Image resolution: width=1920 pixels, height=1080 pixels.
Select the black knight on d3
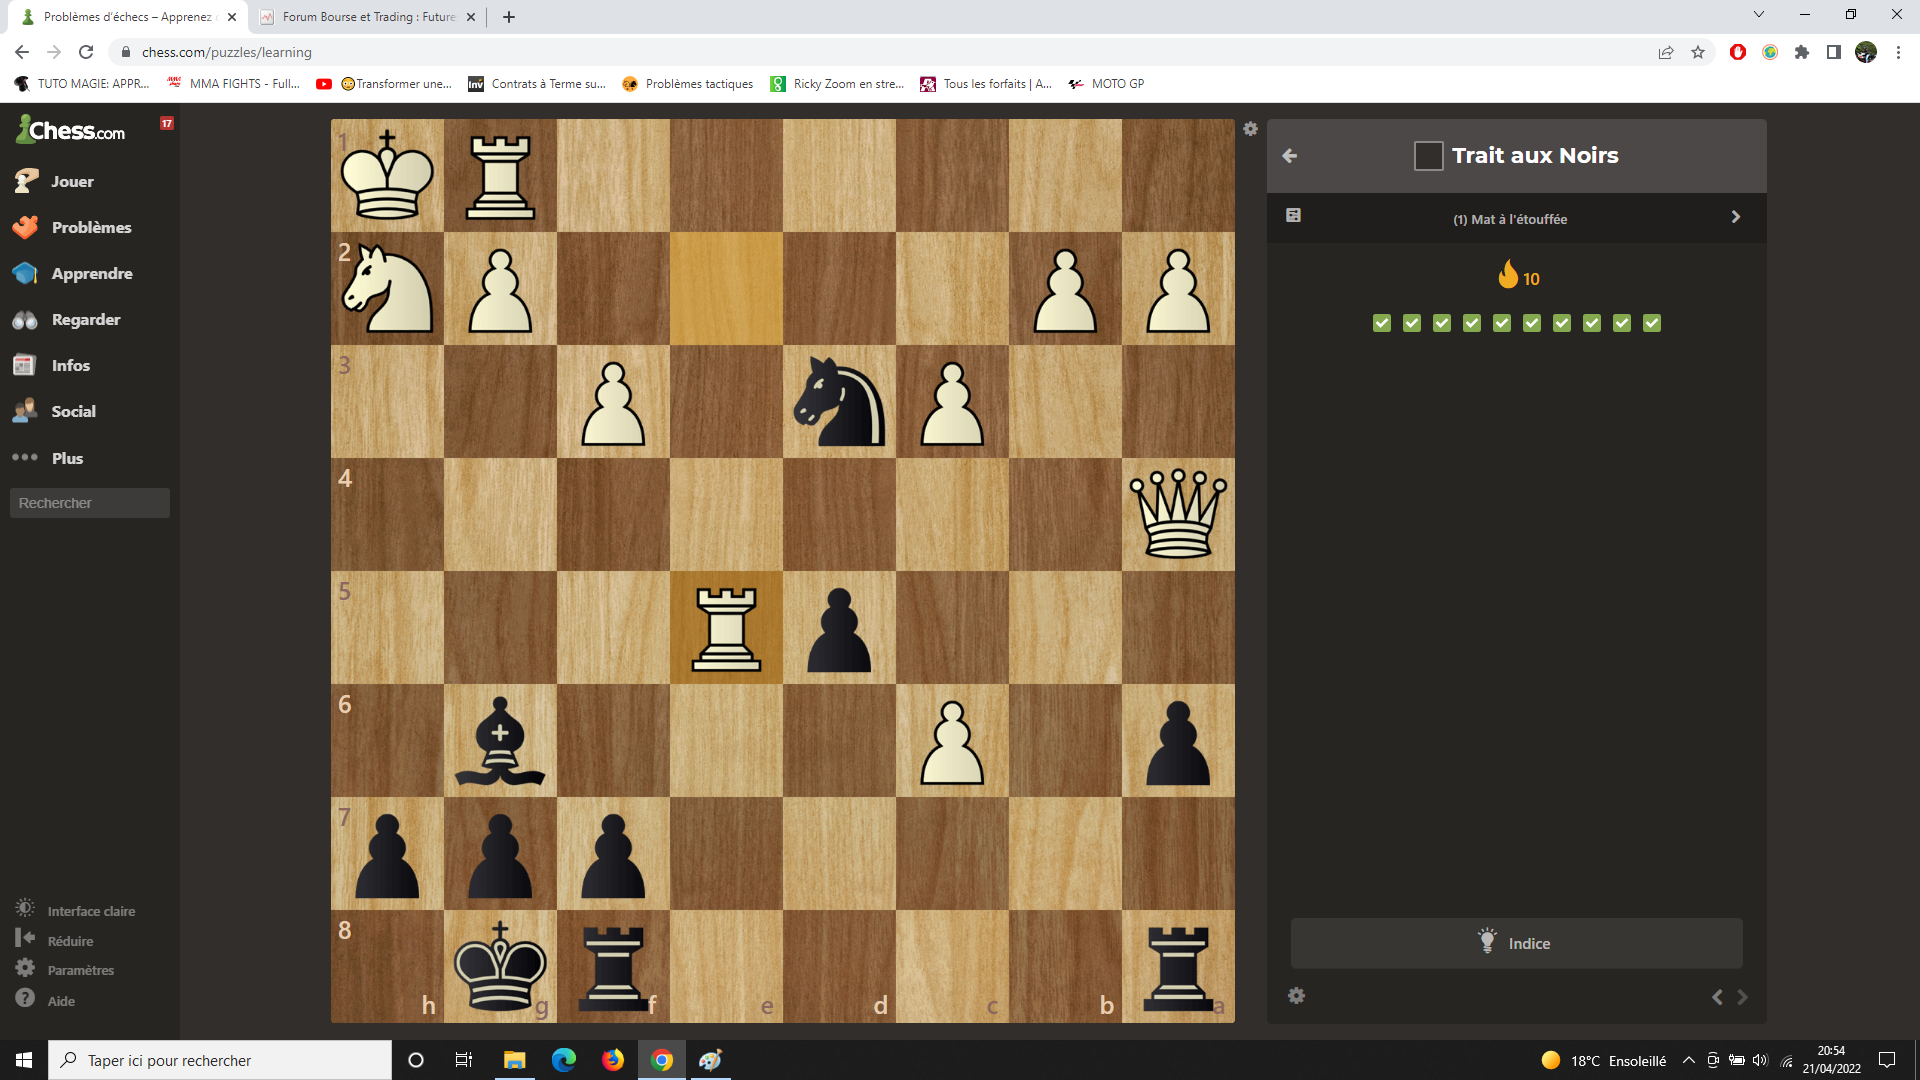point(838,402)
